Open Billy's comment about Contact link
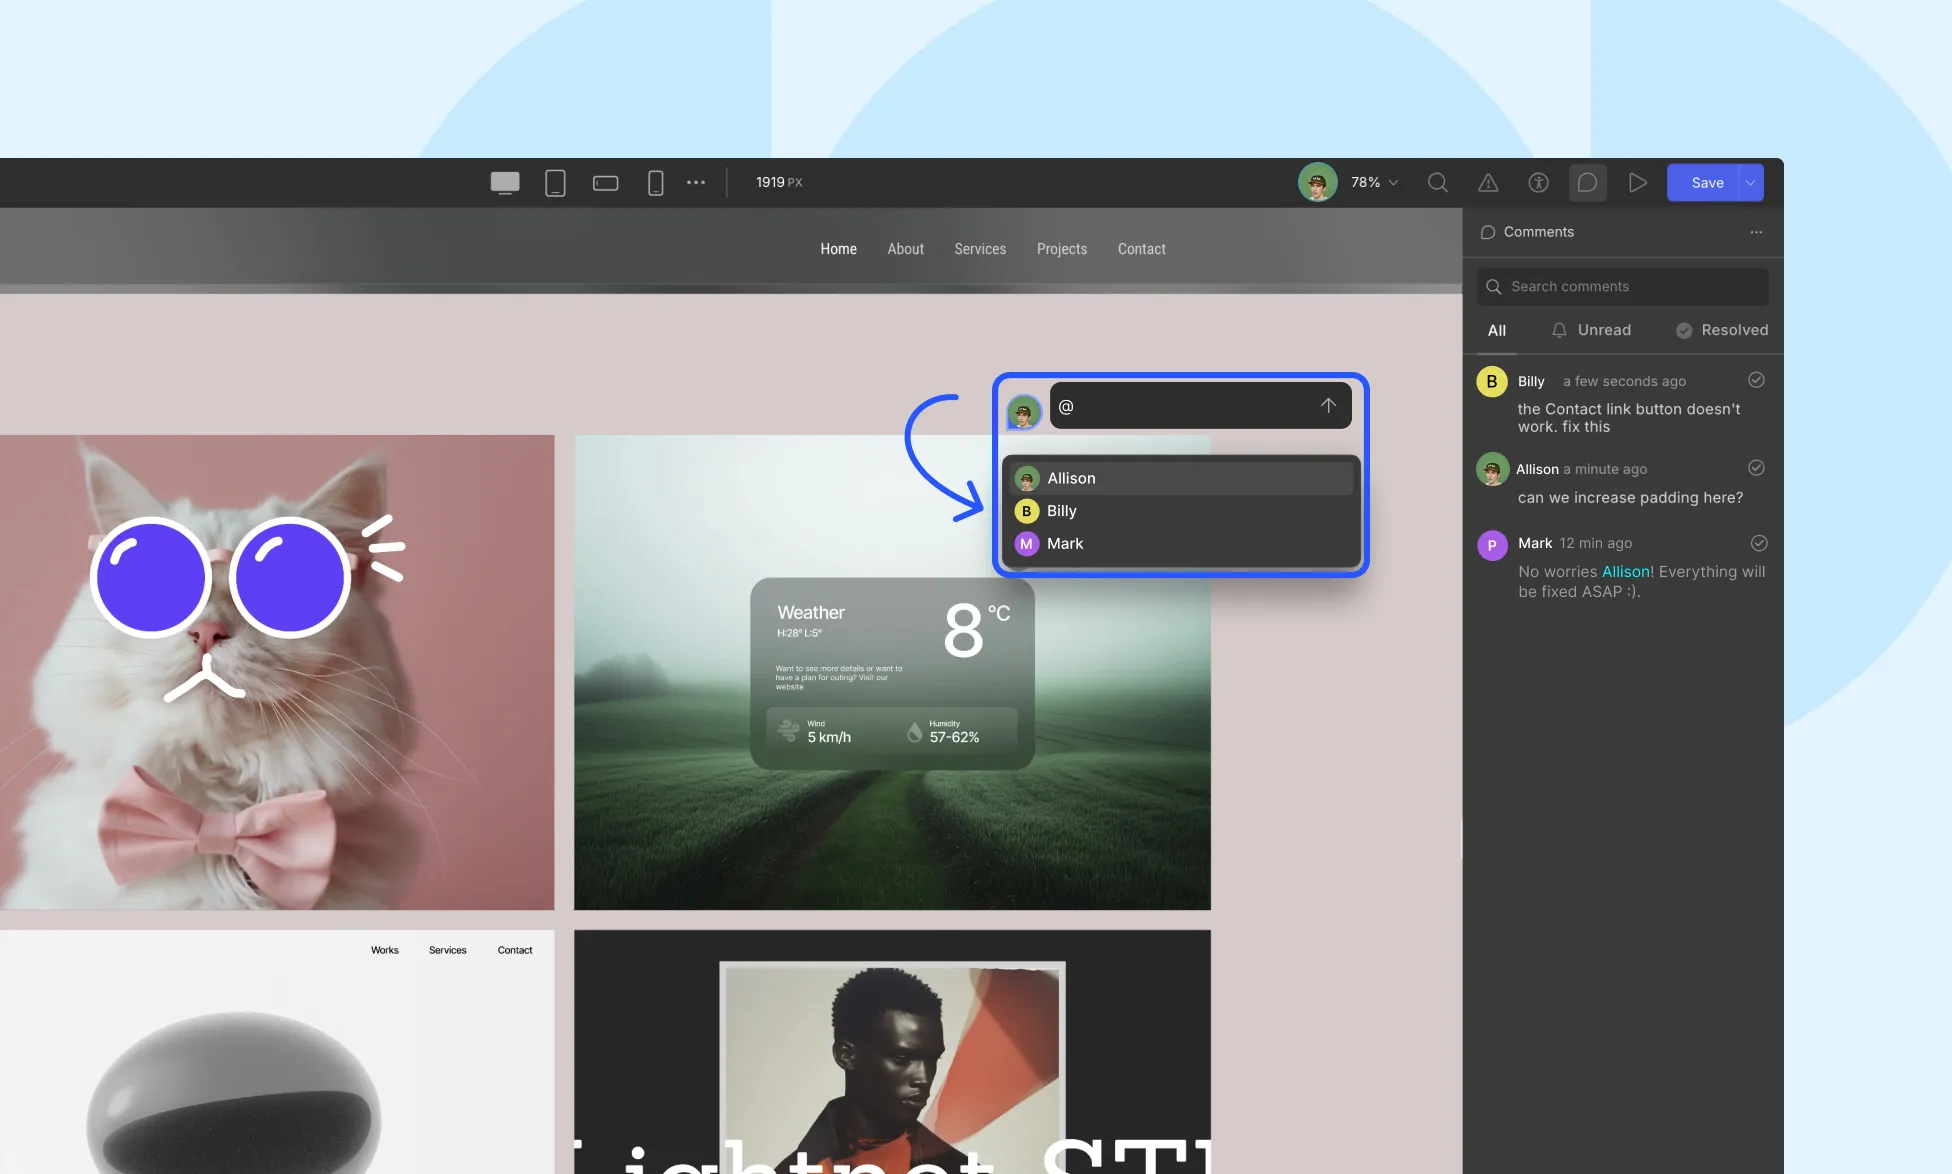 [x=1628, y=418]
